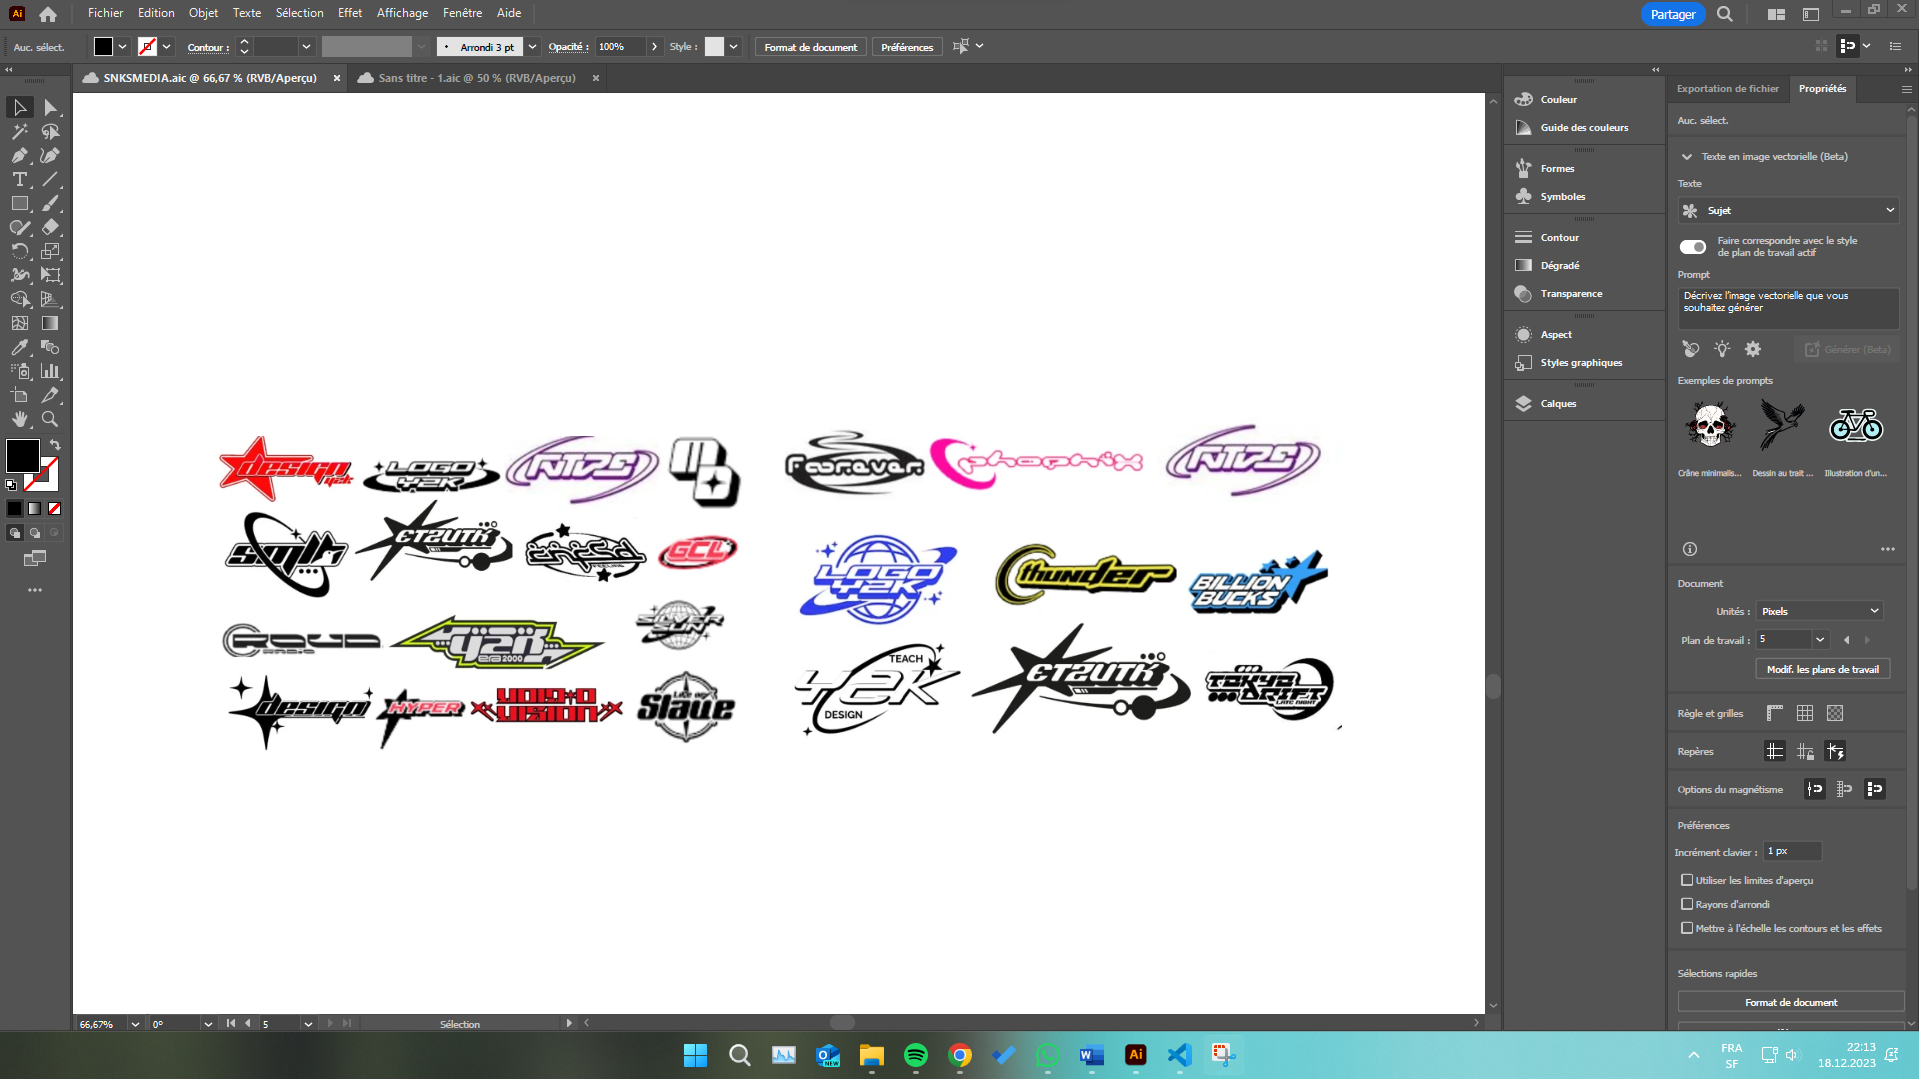Click the Style swatch in control bar
This screenshot has height=1079, width=1919.
click(714, 47)
